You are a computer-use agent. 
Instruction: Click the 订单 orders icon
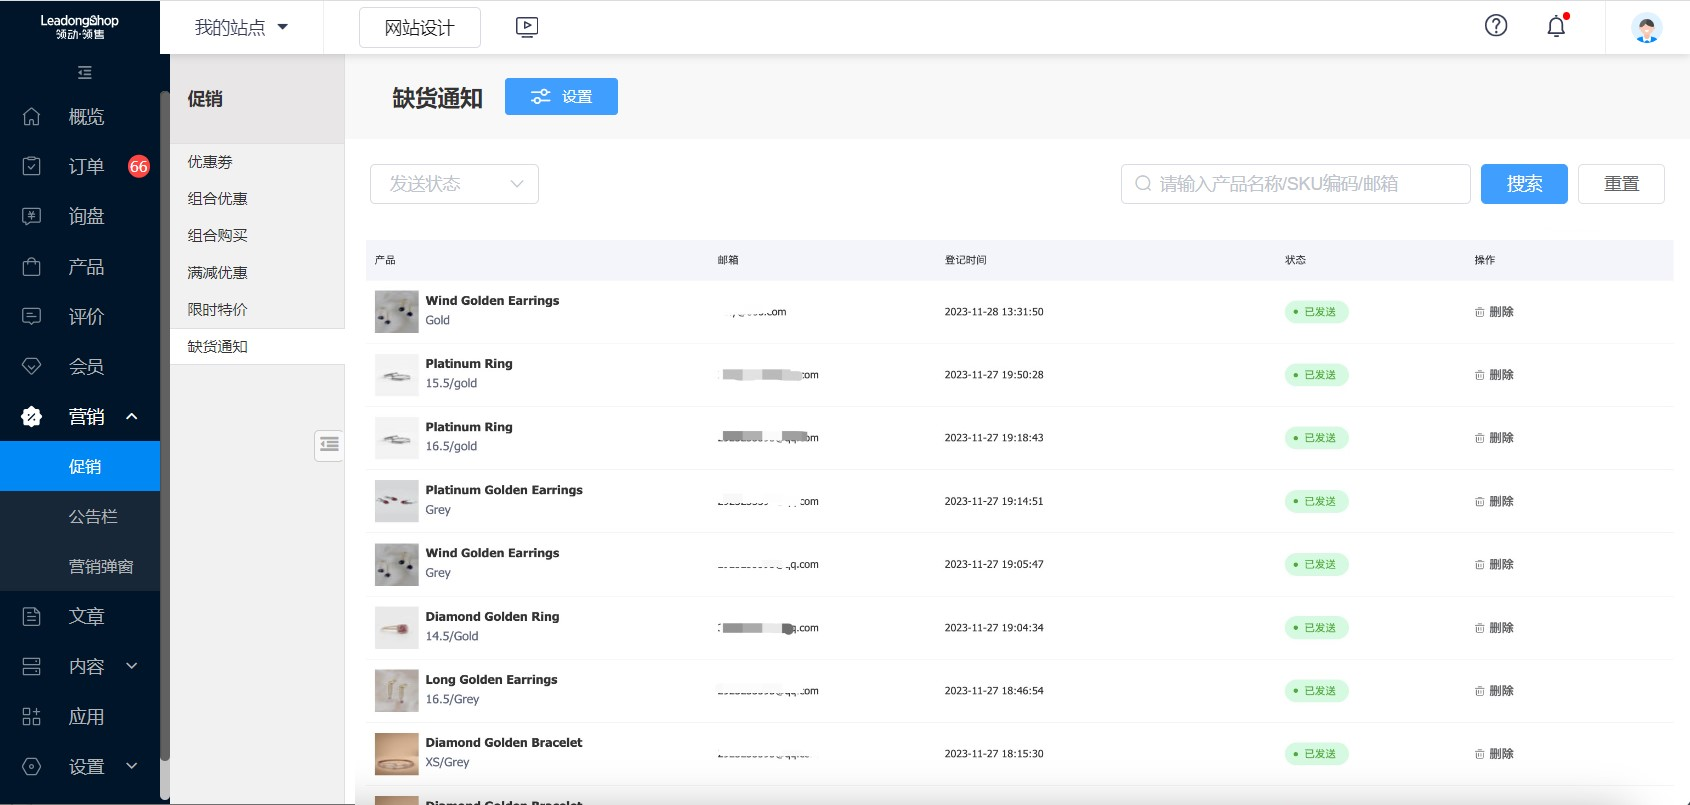[32, 166]
